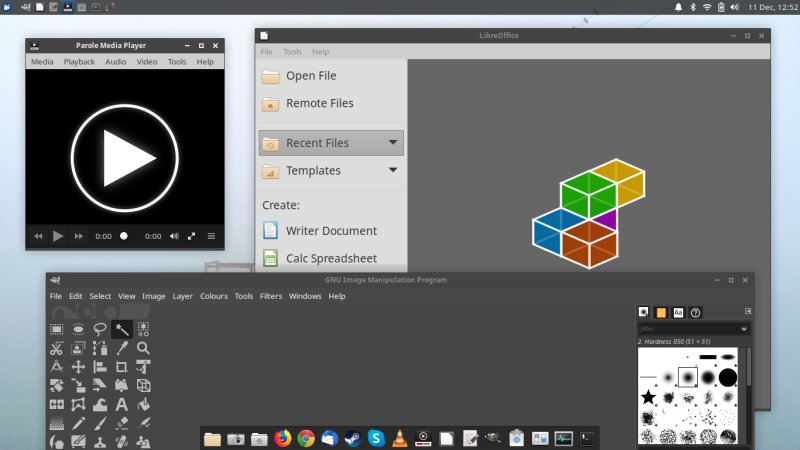Screen dimensions: 800x450
Task: Select the Color Picker eyedropper tool
Action: coord(121,349)
